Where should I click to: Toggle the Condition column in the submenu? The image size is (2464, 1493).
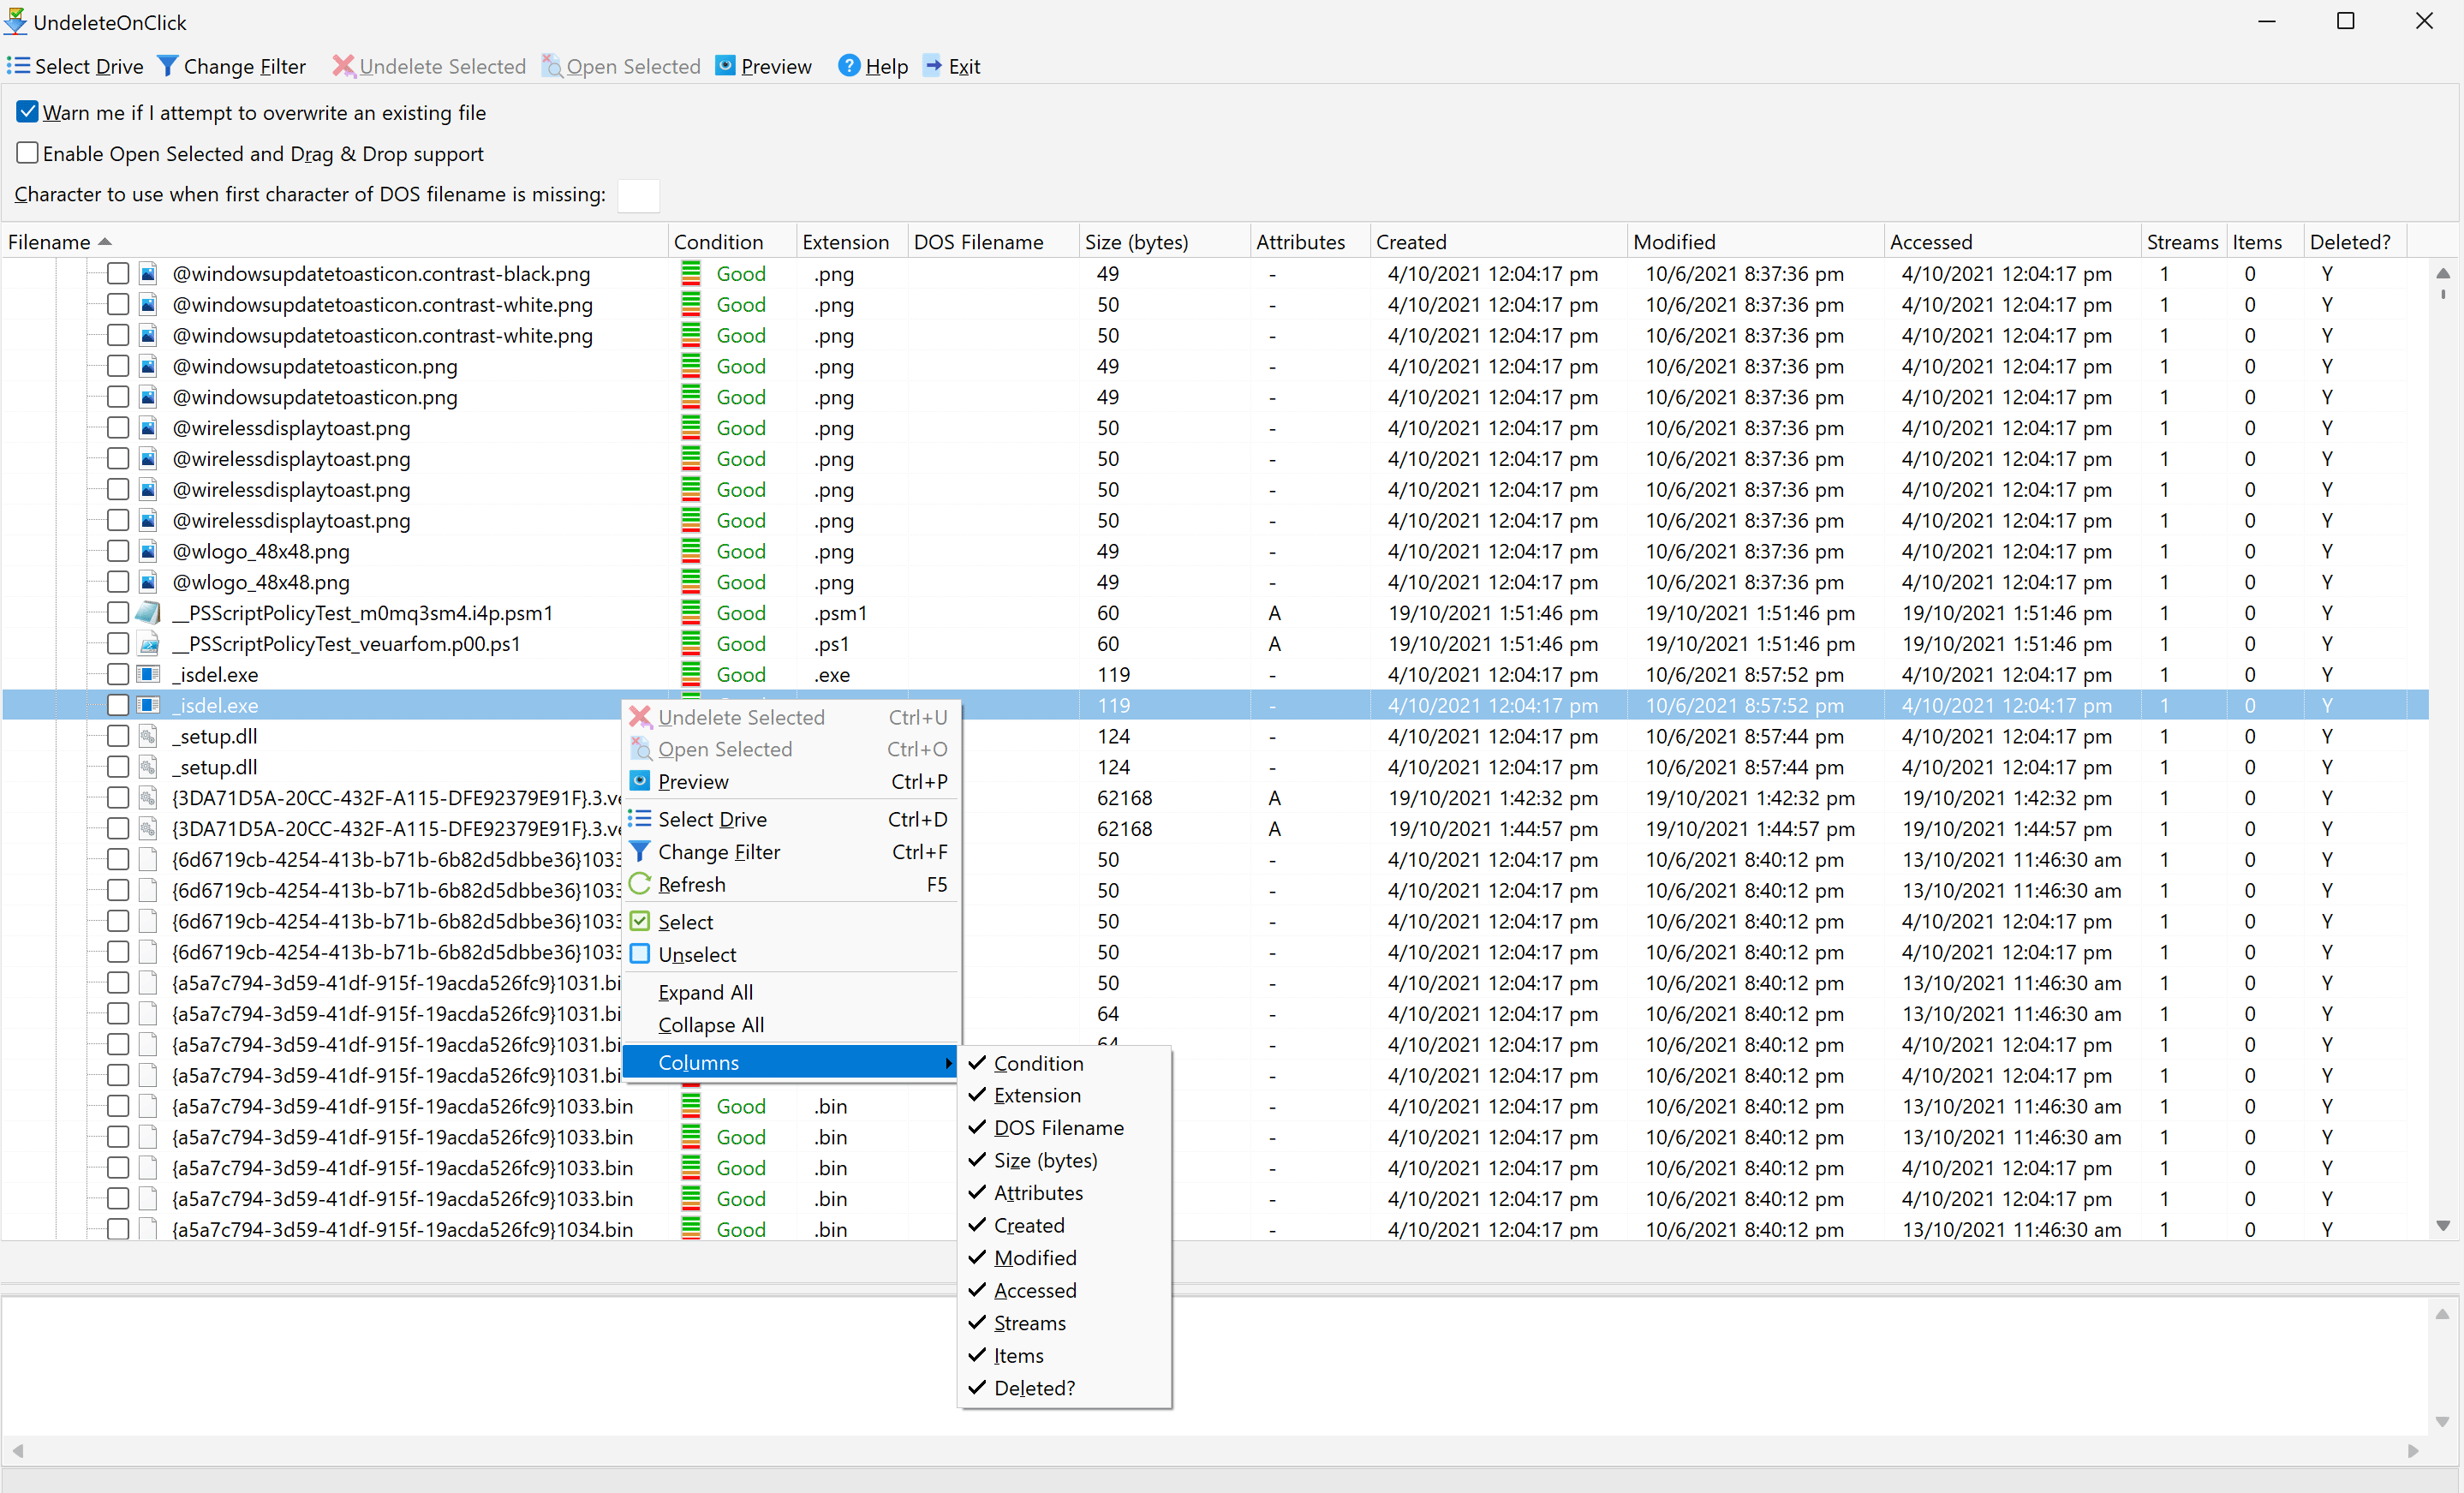click(x=1037, y=1063)
